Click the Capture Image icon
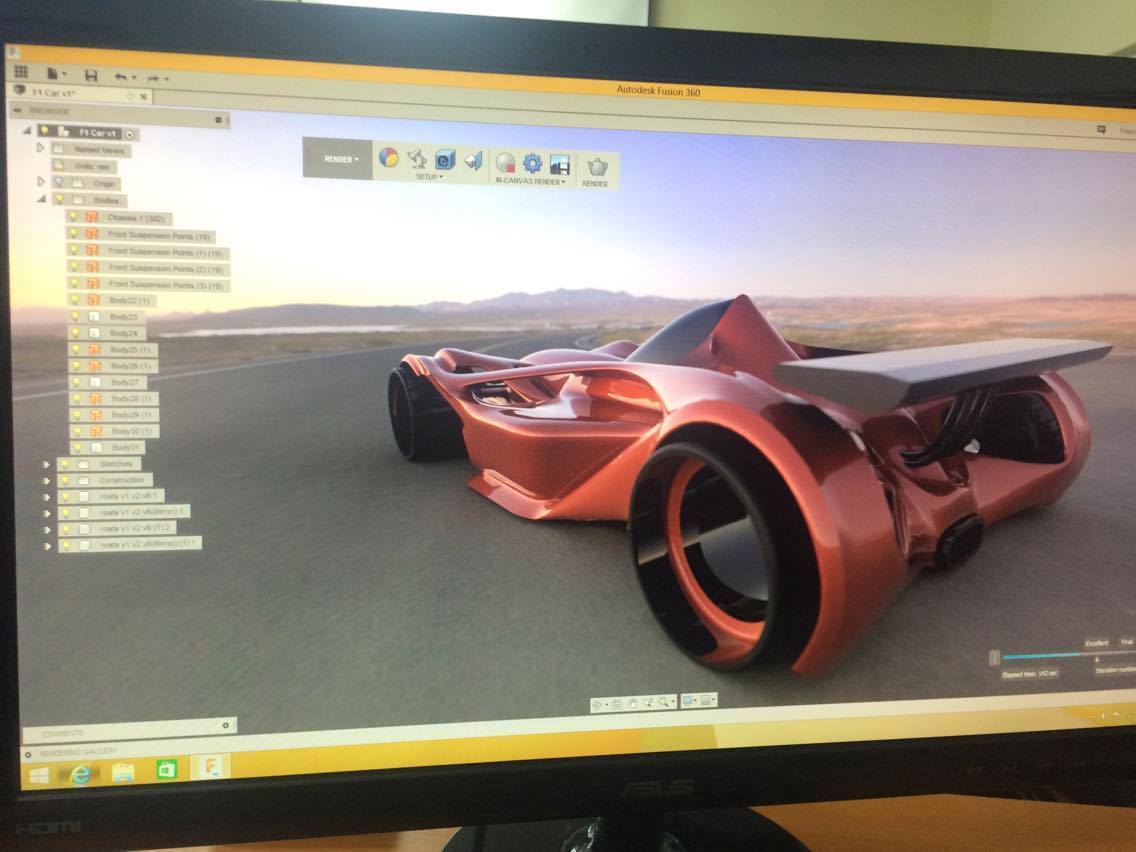This screenshot has width=1136, height=852. point(560,164)
